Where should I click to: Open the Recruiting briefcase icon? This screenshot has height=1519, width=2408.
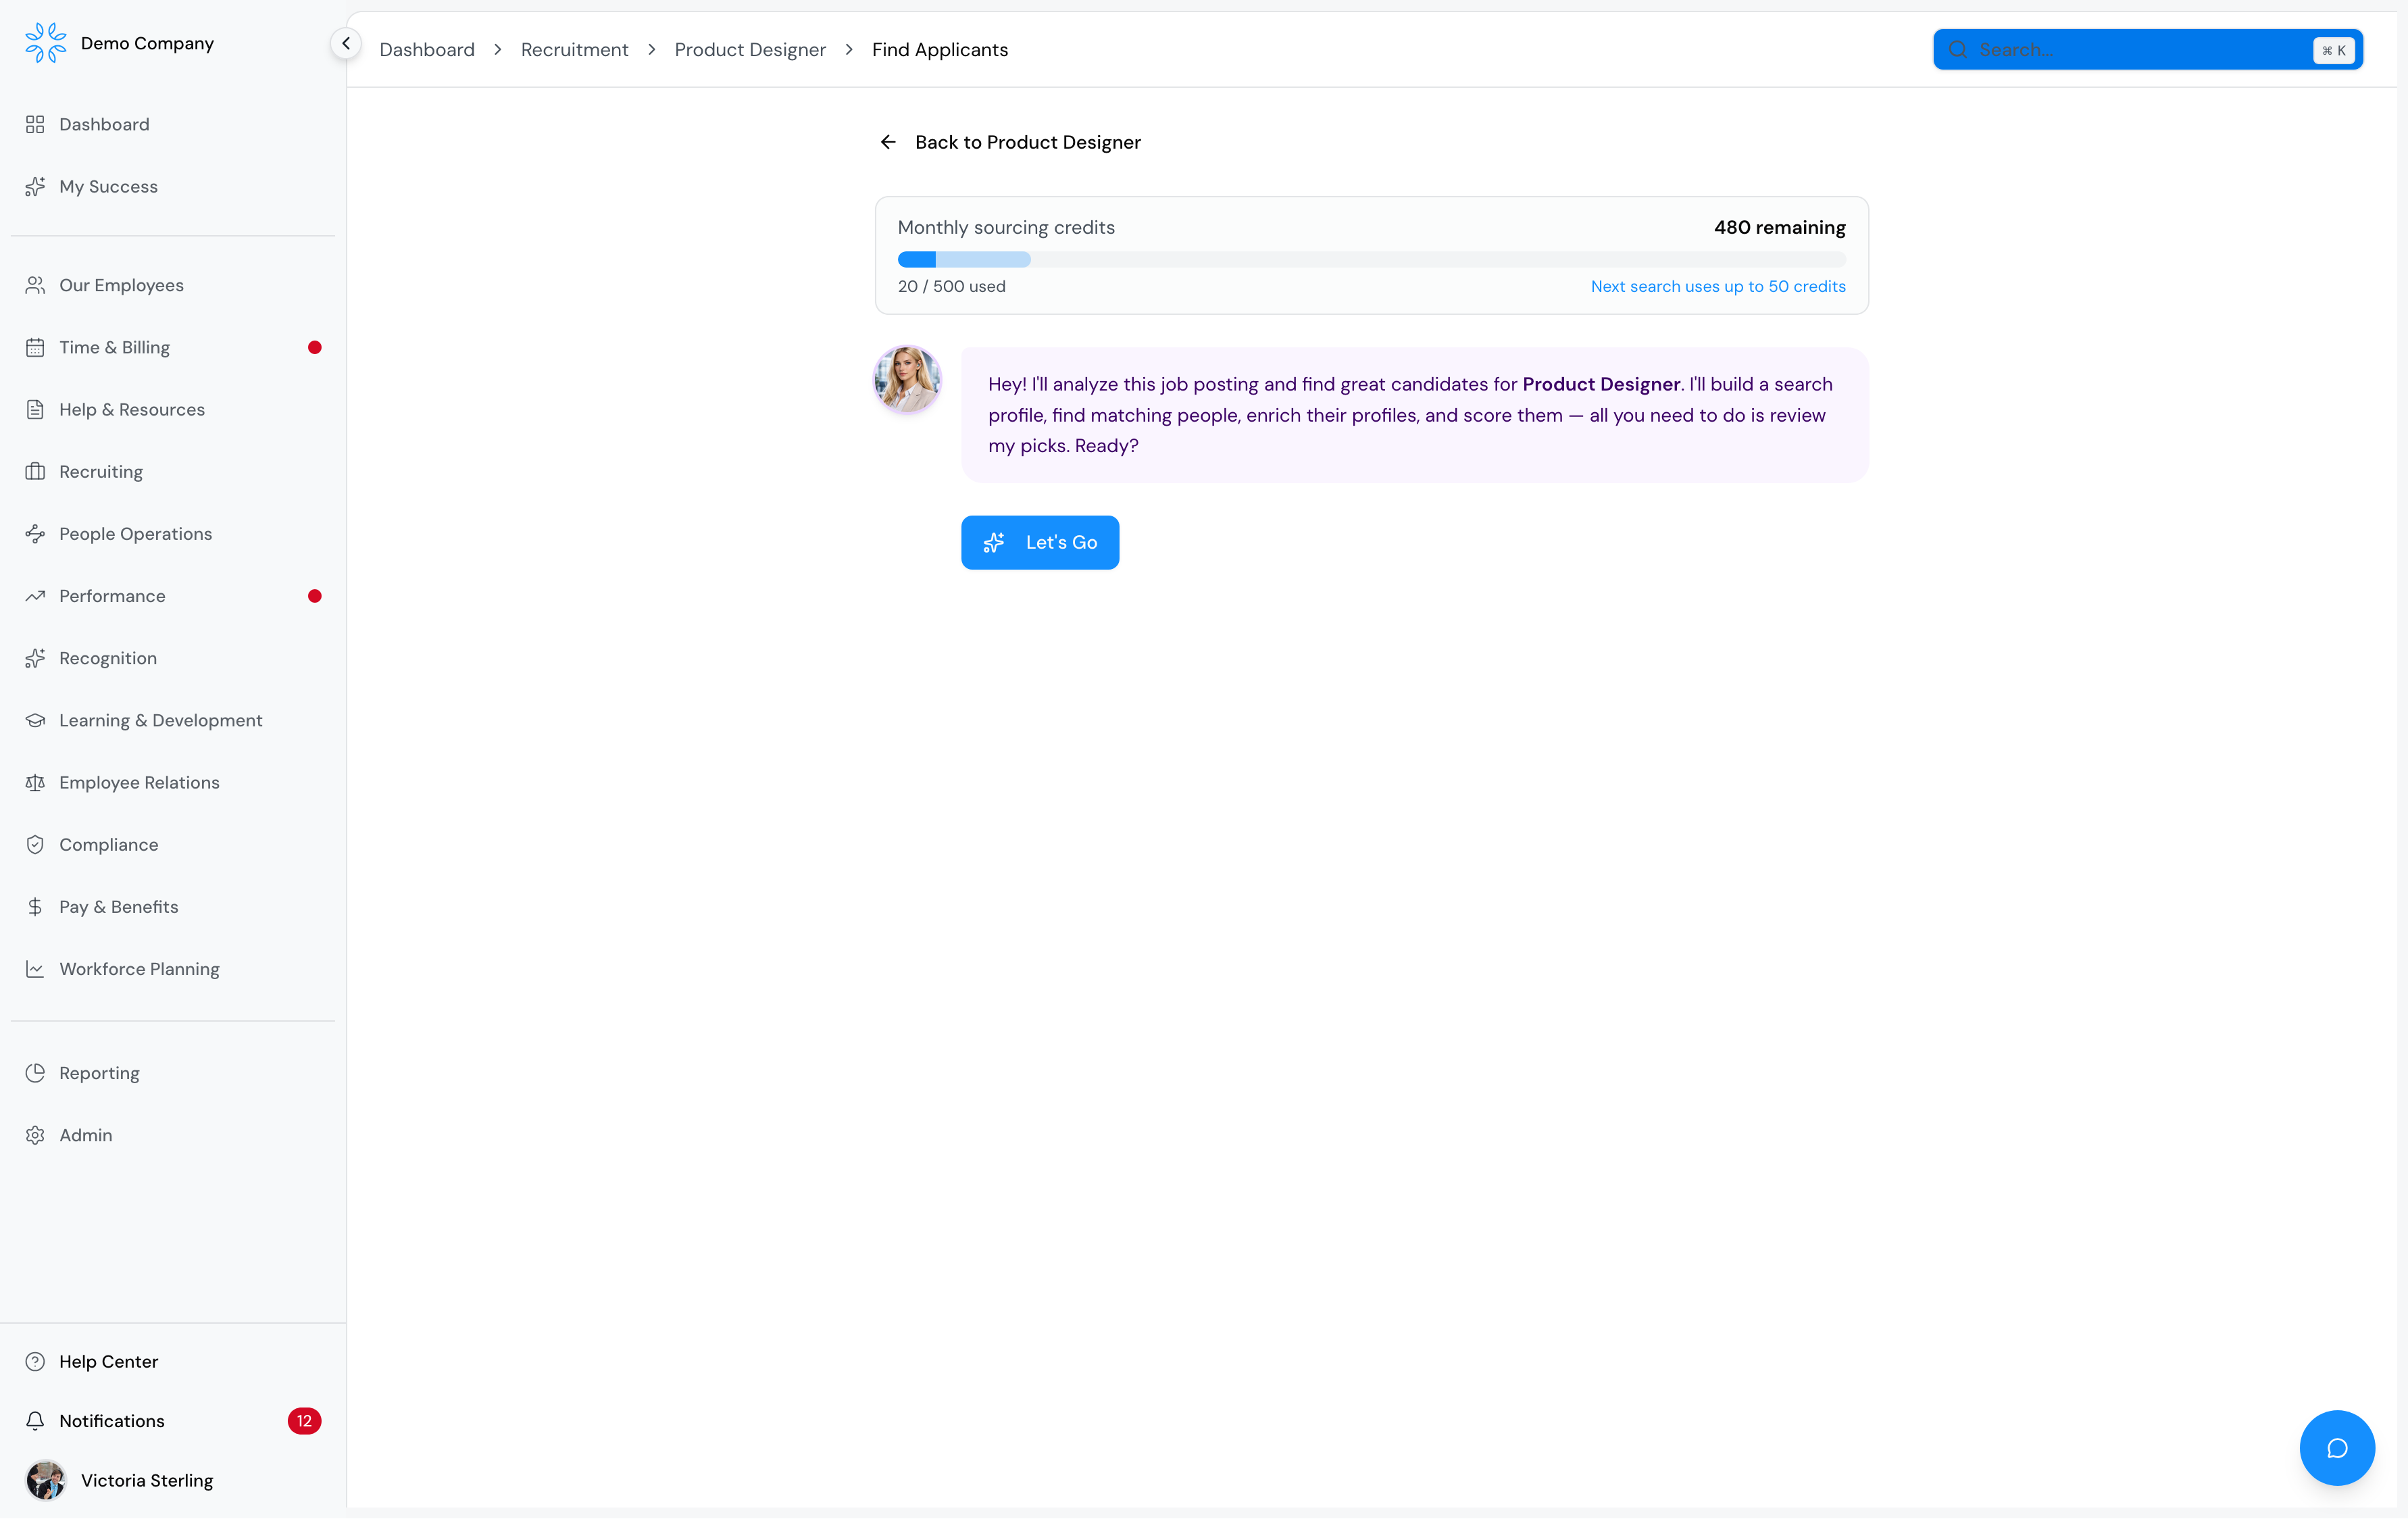[x=36, y=471]
